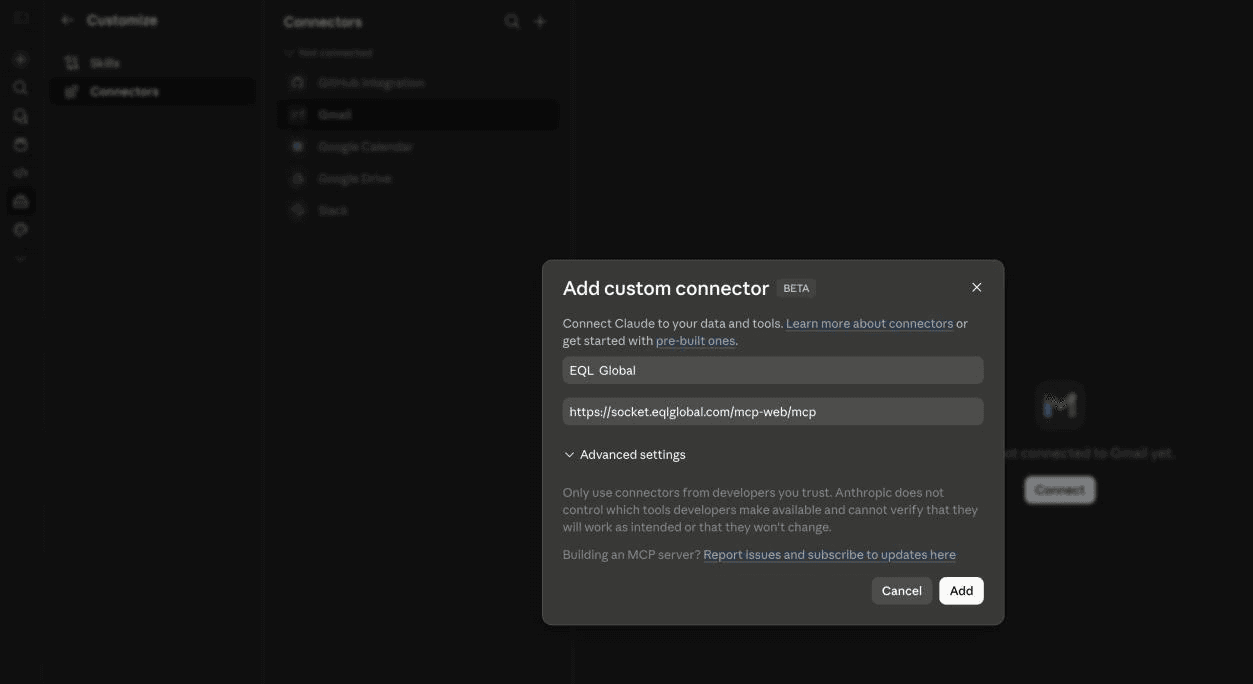This screenshot has height=684, width=1253.
Task: Click the Google Calendar icon in connector list
Action: click(297, 147)
